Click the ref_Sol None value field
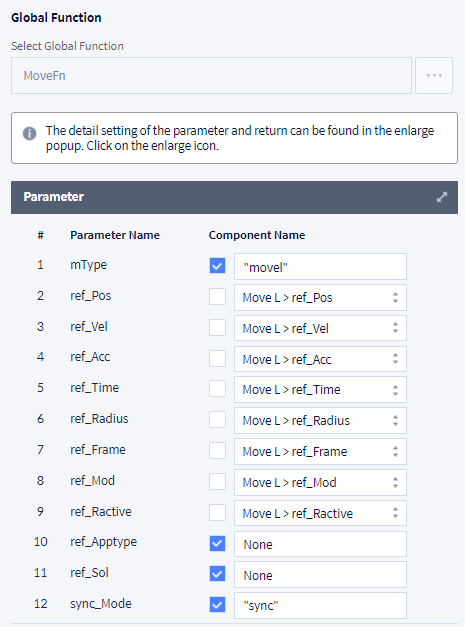This screenshot has height=627, width=465. [320, 575]
